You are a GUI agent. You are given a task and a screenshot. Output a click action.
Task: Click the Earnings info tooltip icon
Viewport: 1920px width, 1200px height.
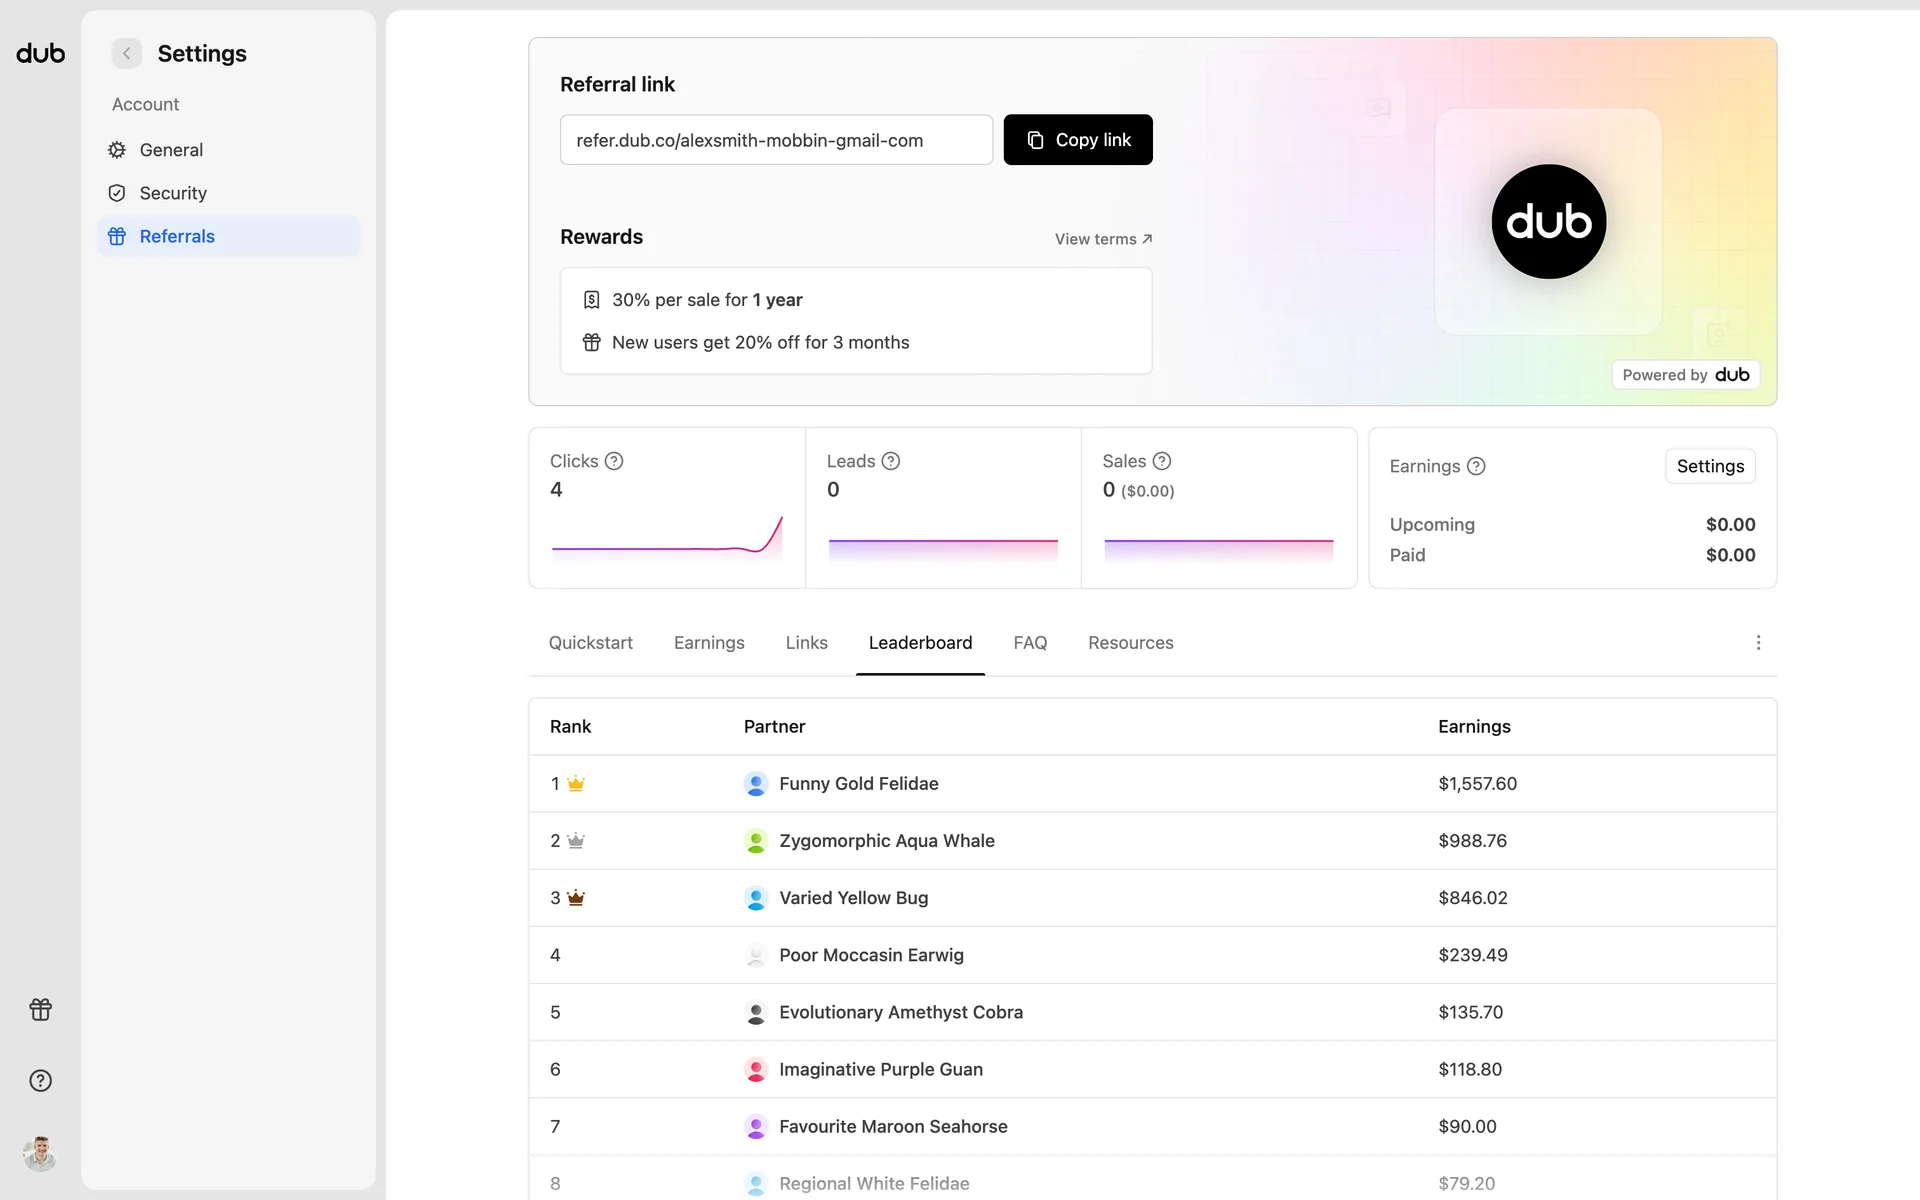(1476, 466)
